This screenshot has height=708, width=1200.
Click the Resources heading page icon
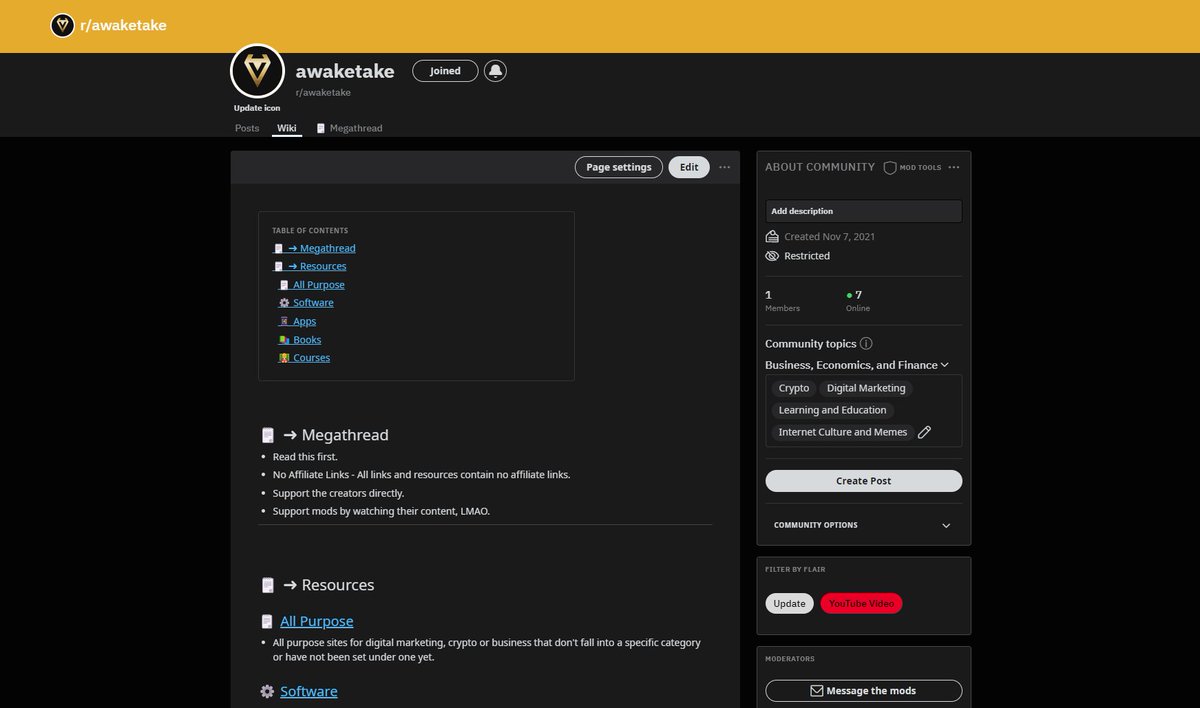267,585
